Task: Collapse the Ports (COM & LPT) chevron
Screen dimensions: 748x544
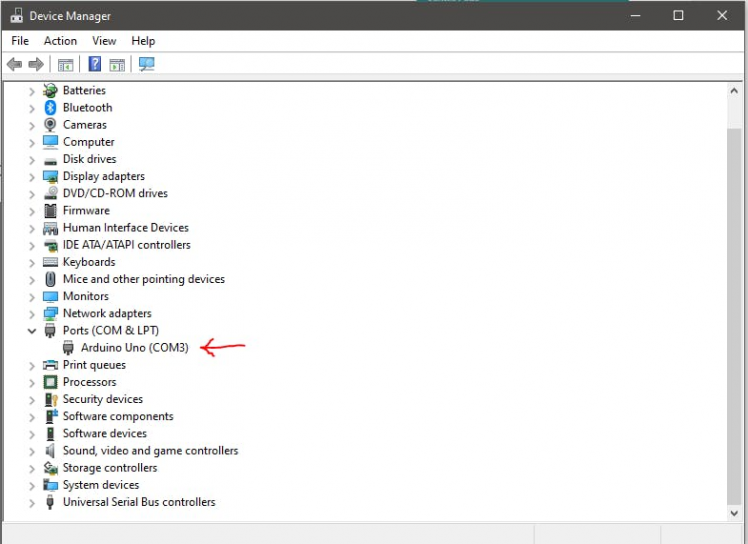Action: tap(32, 330)
